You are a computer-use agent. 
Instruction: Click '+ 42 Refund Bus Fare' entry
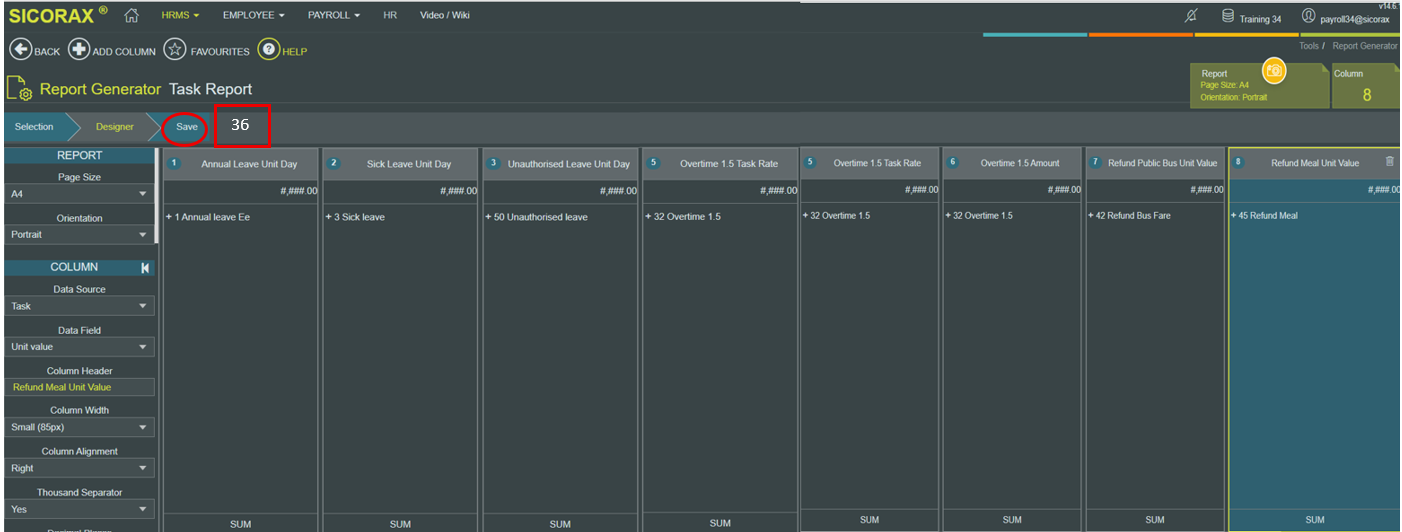click(x=1130, y=215)
